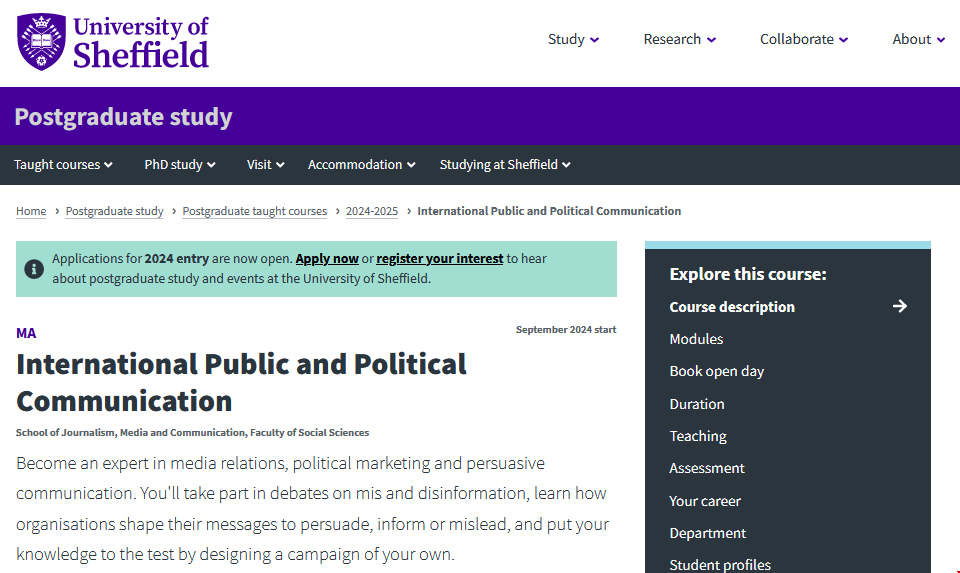
Task: Open Book open day in sidebar
Action: point(716,371)
